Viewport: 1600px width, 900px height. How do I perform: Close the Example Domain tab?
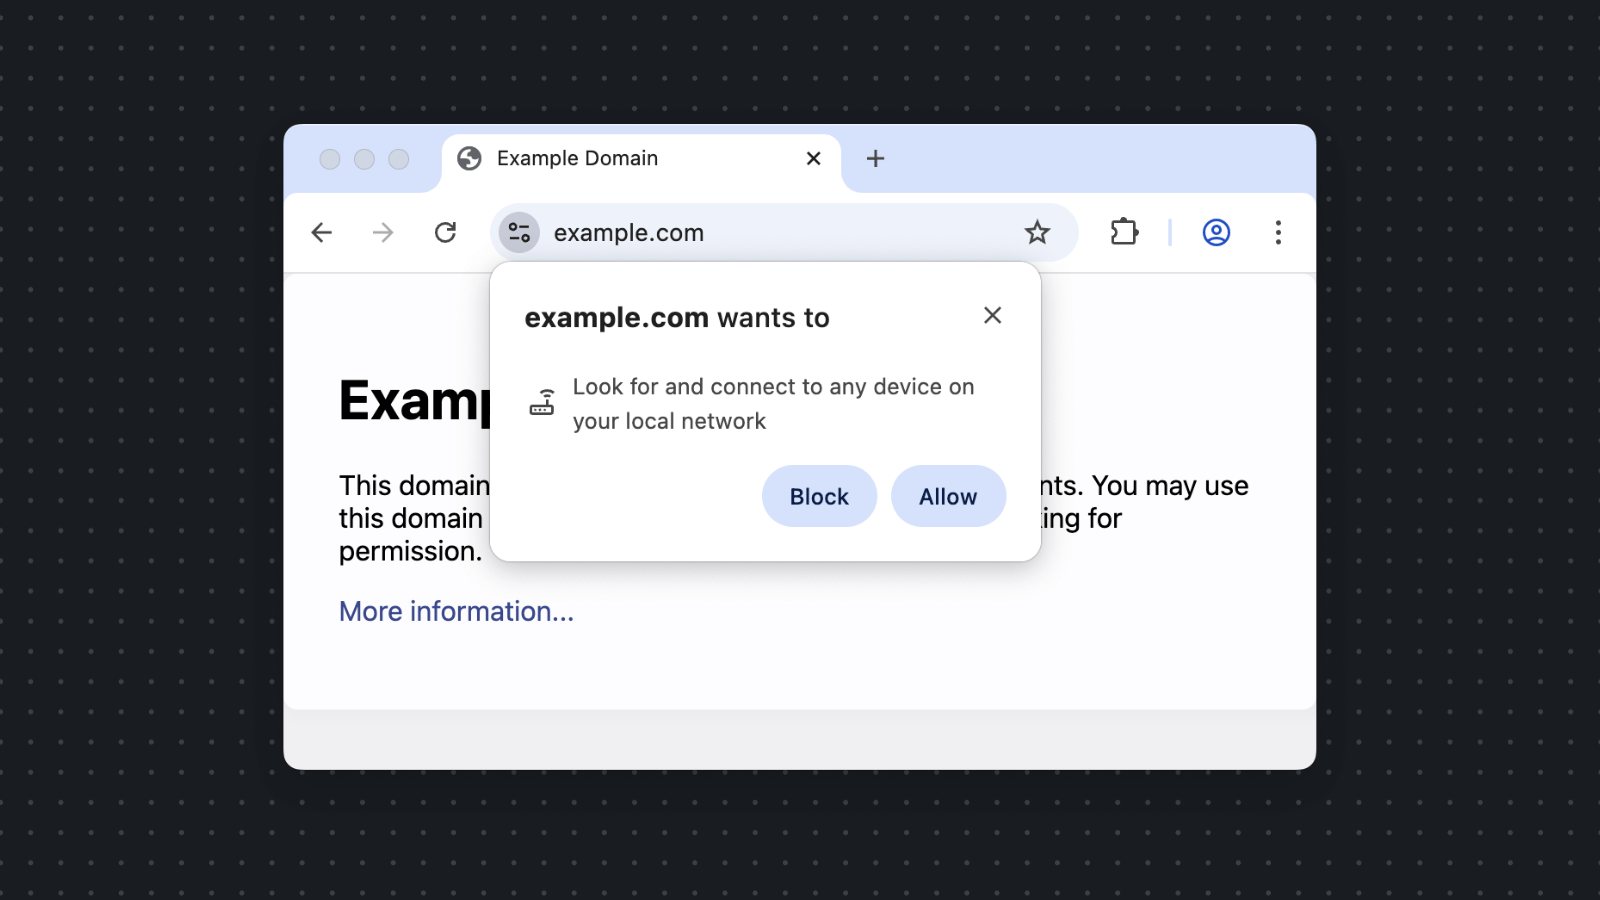pos(812,158)
